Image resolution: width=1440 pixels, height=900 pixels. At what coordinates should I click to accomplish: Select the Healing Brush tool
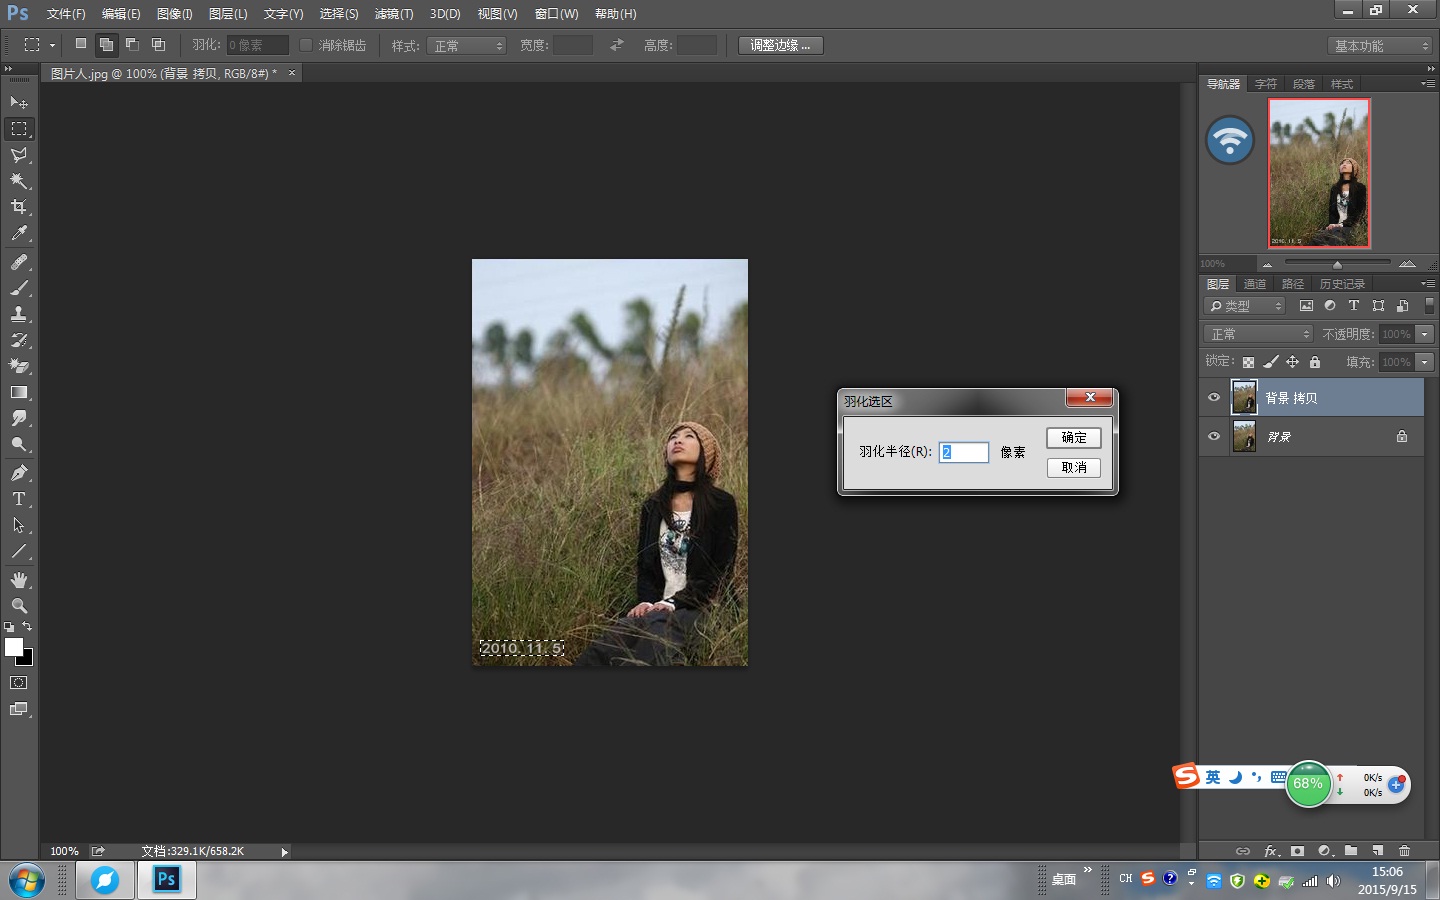[x=19, y=262]
